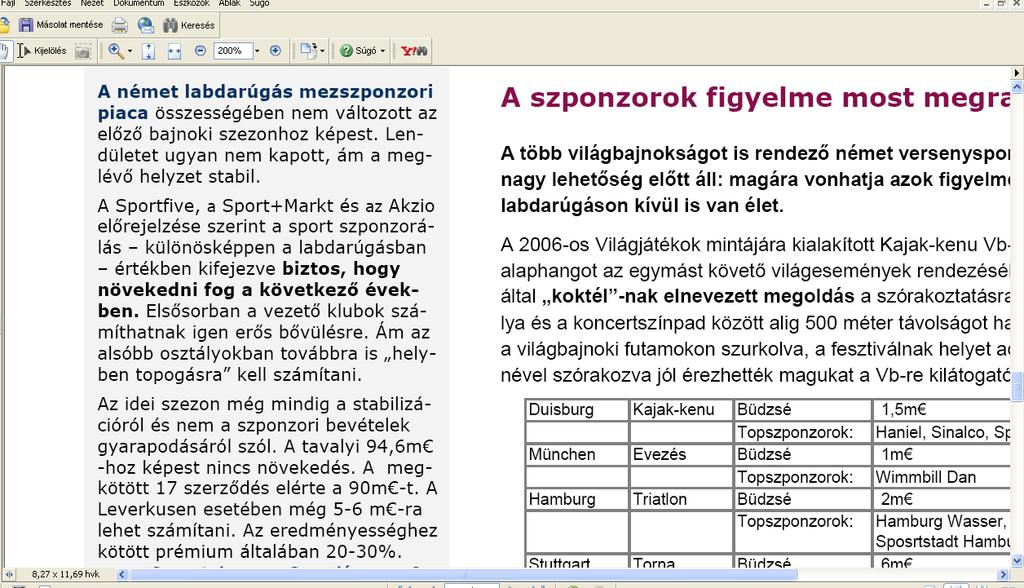This screenshot has height=588, width=1024.
Task: Expand the Súgó toolbar dropdown arrow
Action: pyautogui.click(x=383, y=51)
